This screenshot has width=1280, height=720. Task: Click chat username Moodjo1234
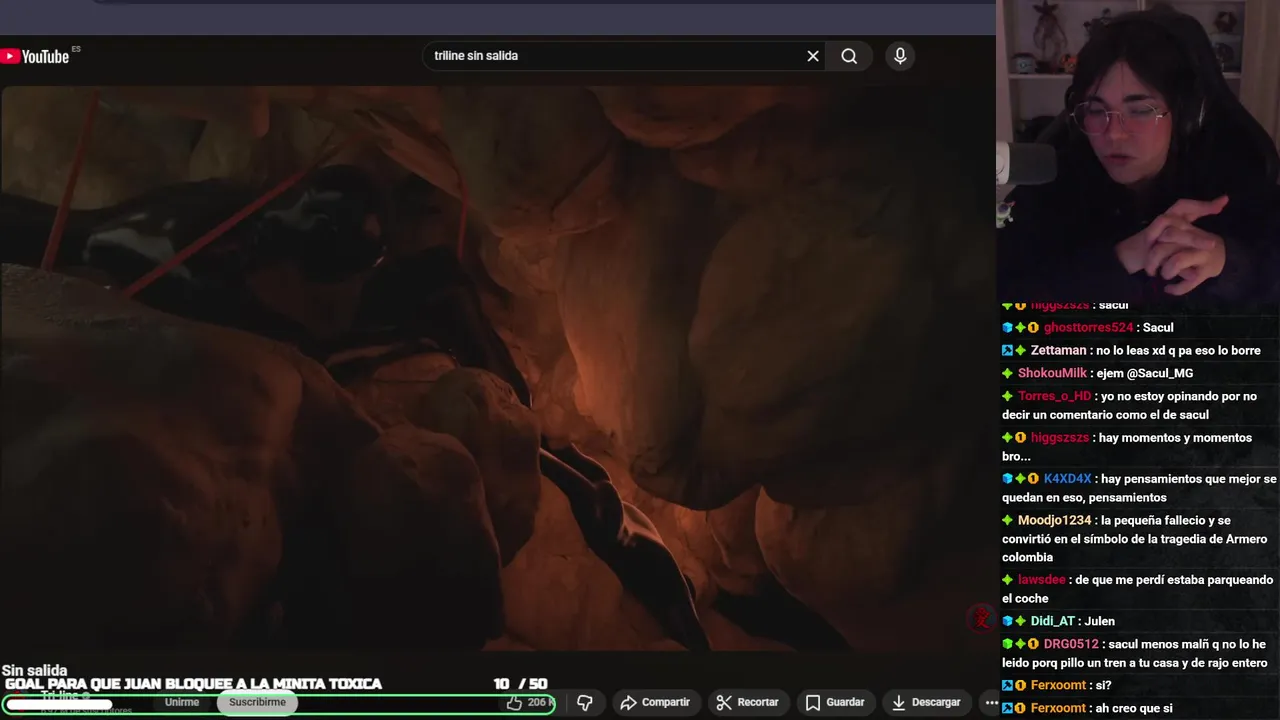point(1054,520)
